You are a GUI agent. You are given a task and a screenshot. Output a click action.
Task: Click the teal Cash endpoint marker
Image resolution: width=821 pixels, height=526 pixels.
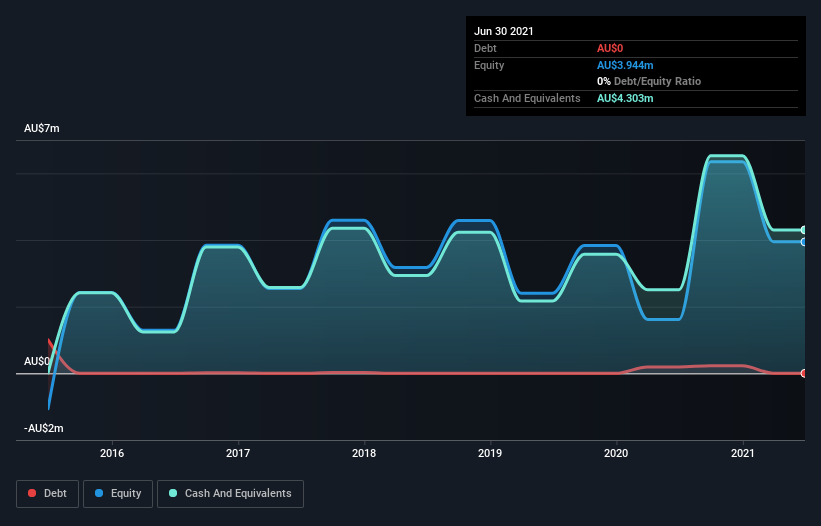[x=804, y=230]
